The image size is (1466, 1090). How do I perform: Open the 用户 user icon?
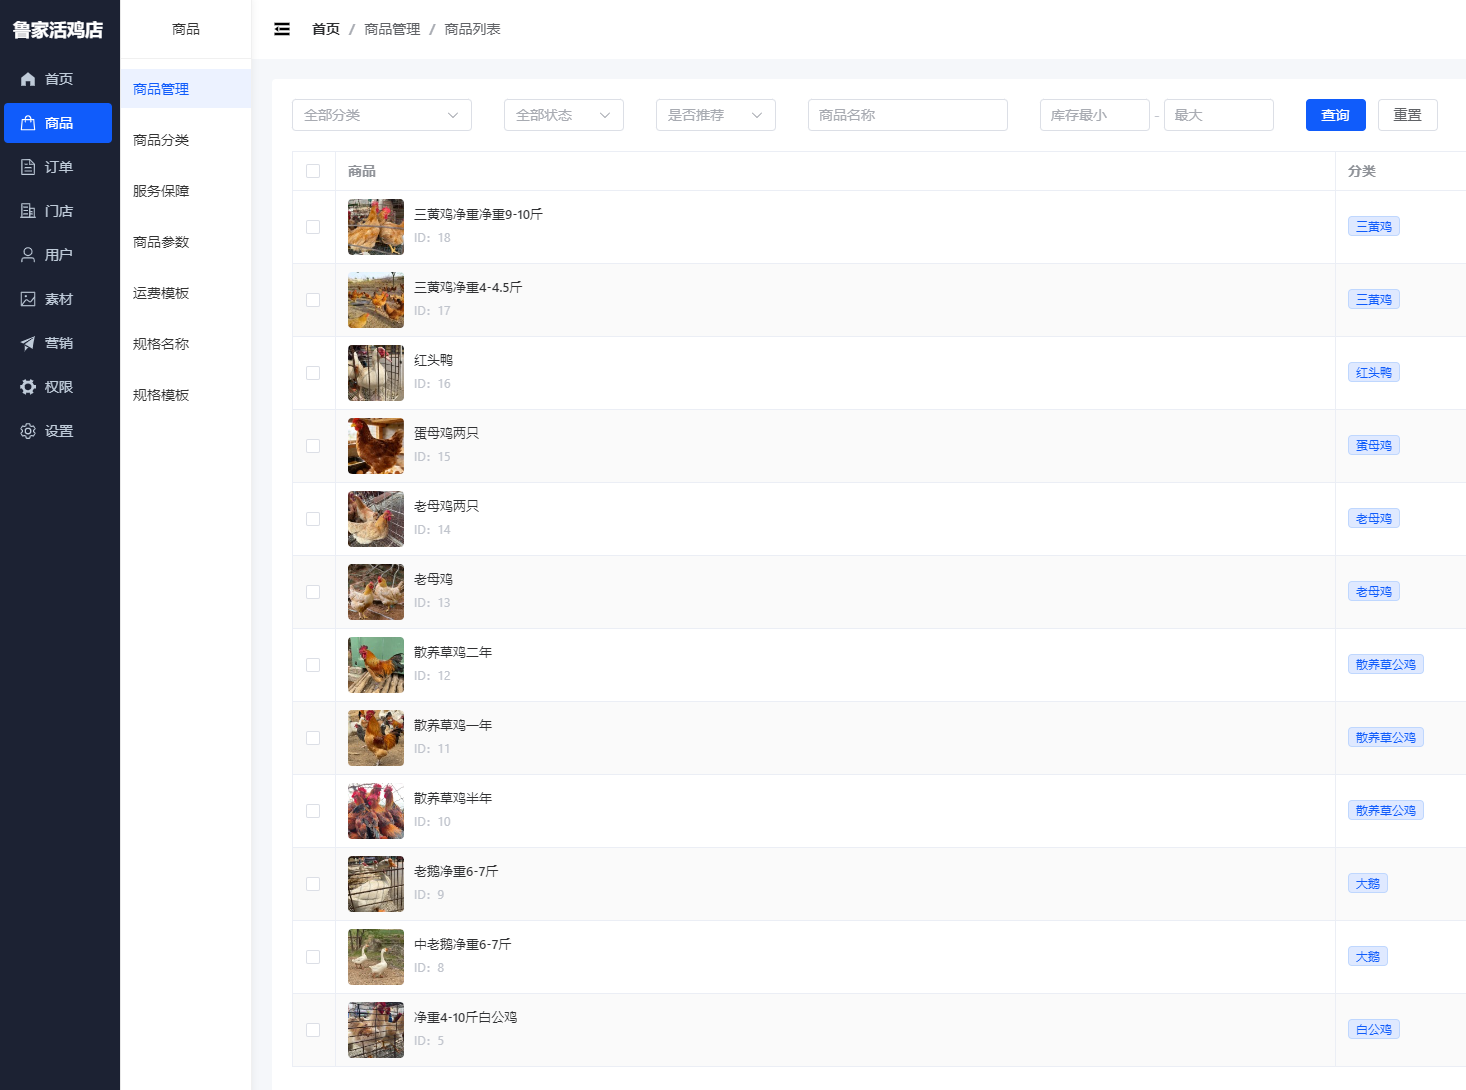(x=28, y=255)
